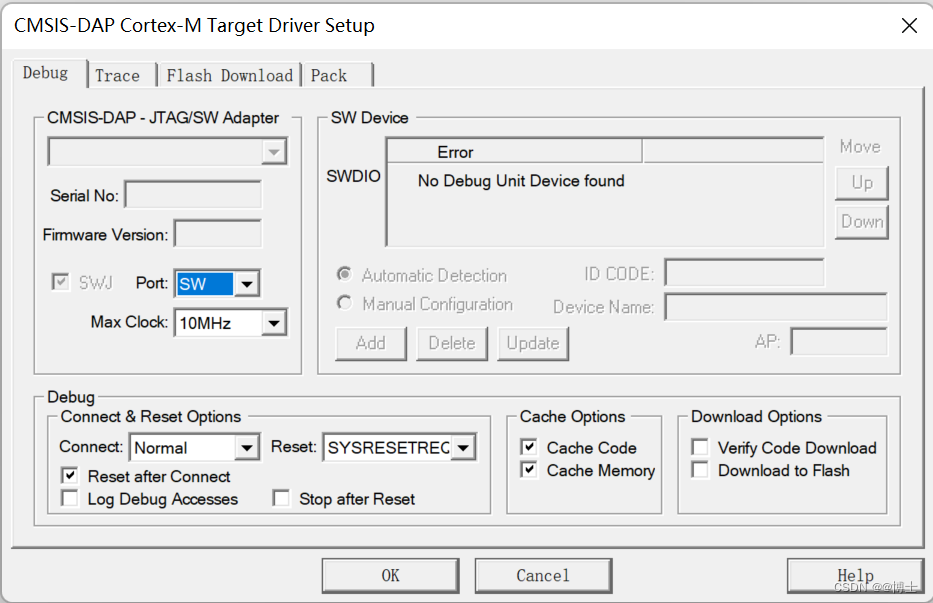
Task: Click the Help button
Action: click(x=855, y=576)
